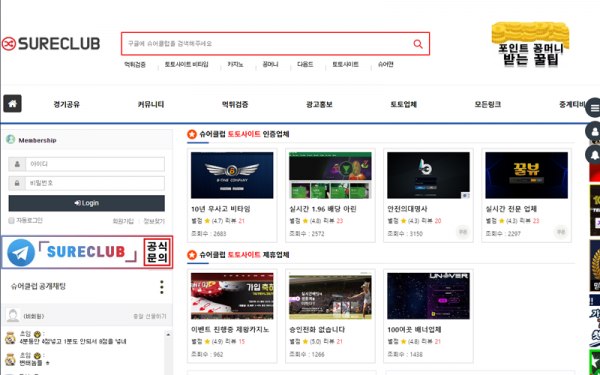Open the 경기공유 menu
This screenshot has height=375, width=600.
pyautogui.click(x=67, y=104)
